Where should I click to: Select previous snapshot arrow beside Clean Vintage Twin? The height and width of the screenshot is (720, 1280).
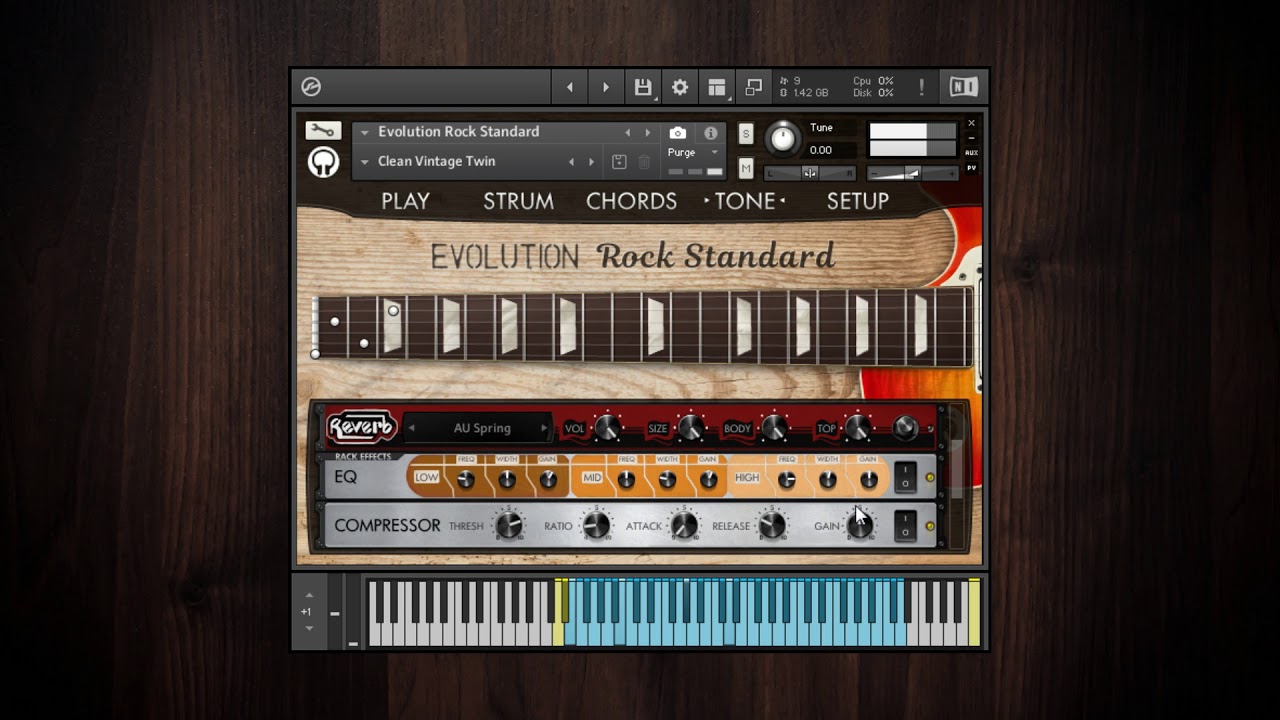pos(572,162)
